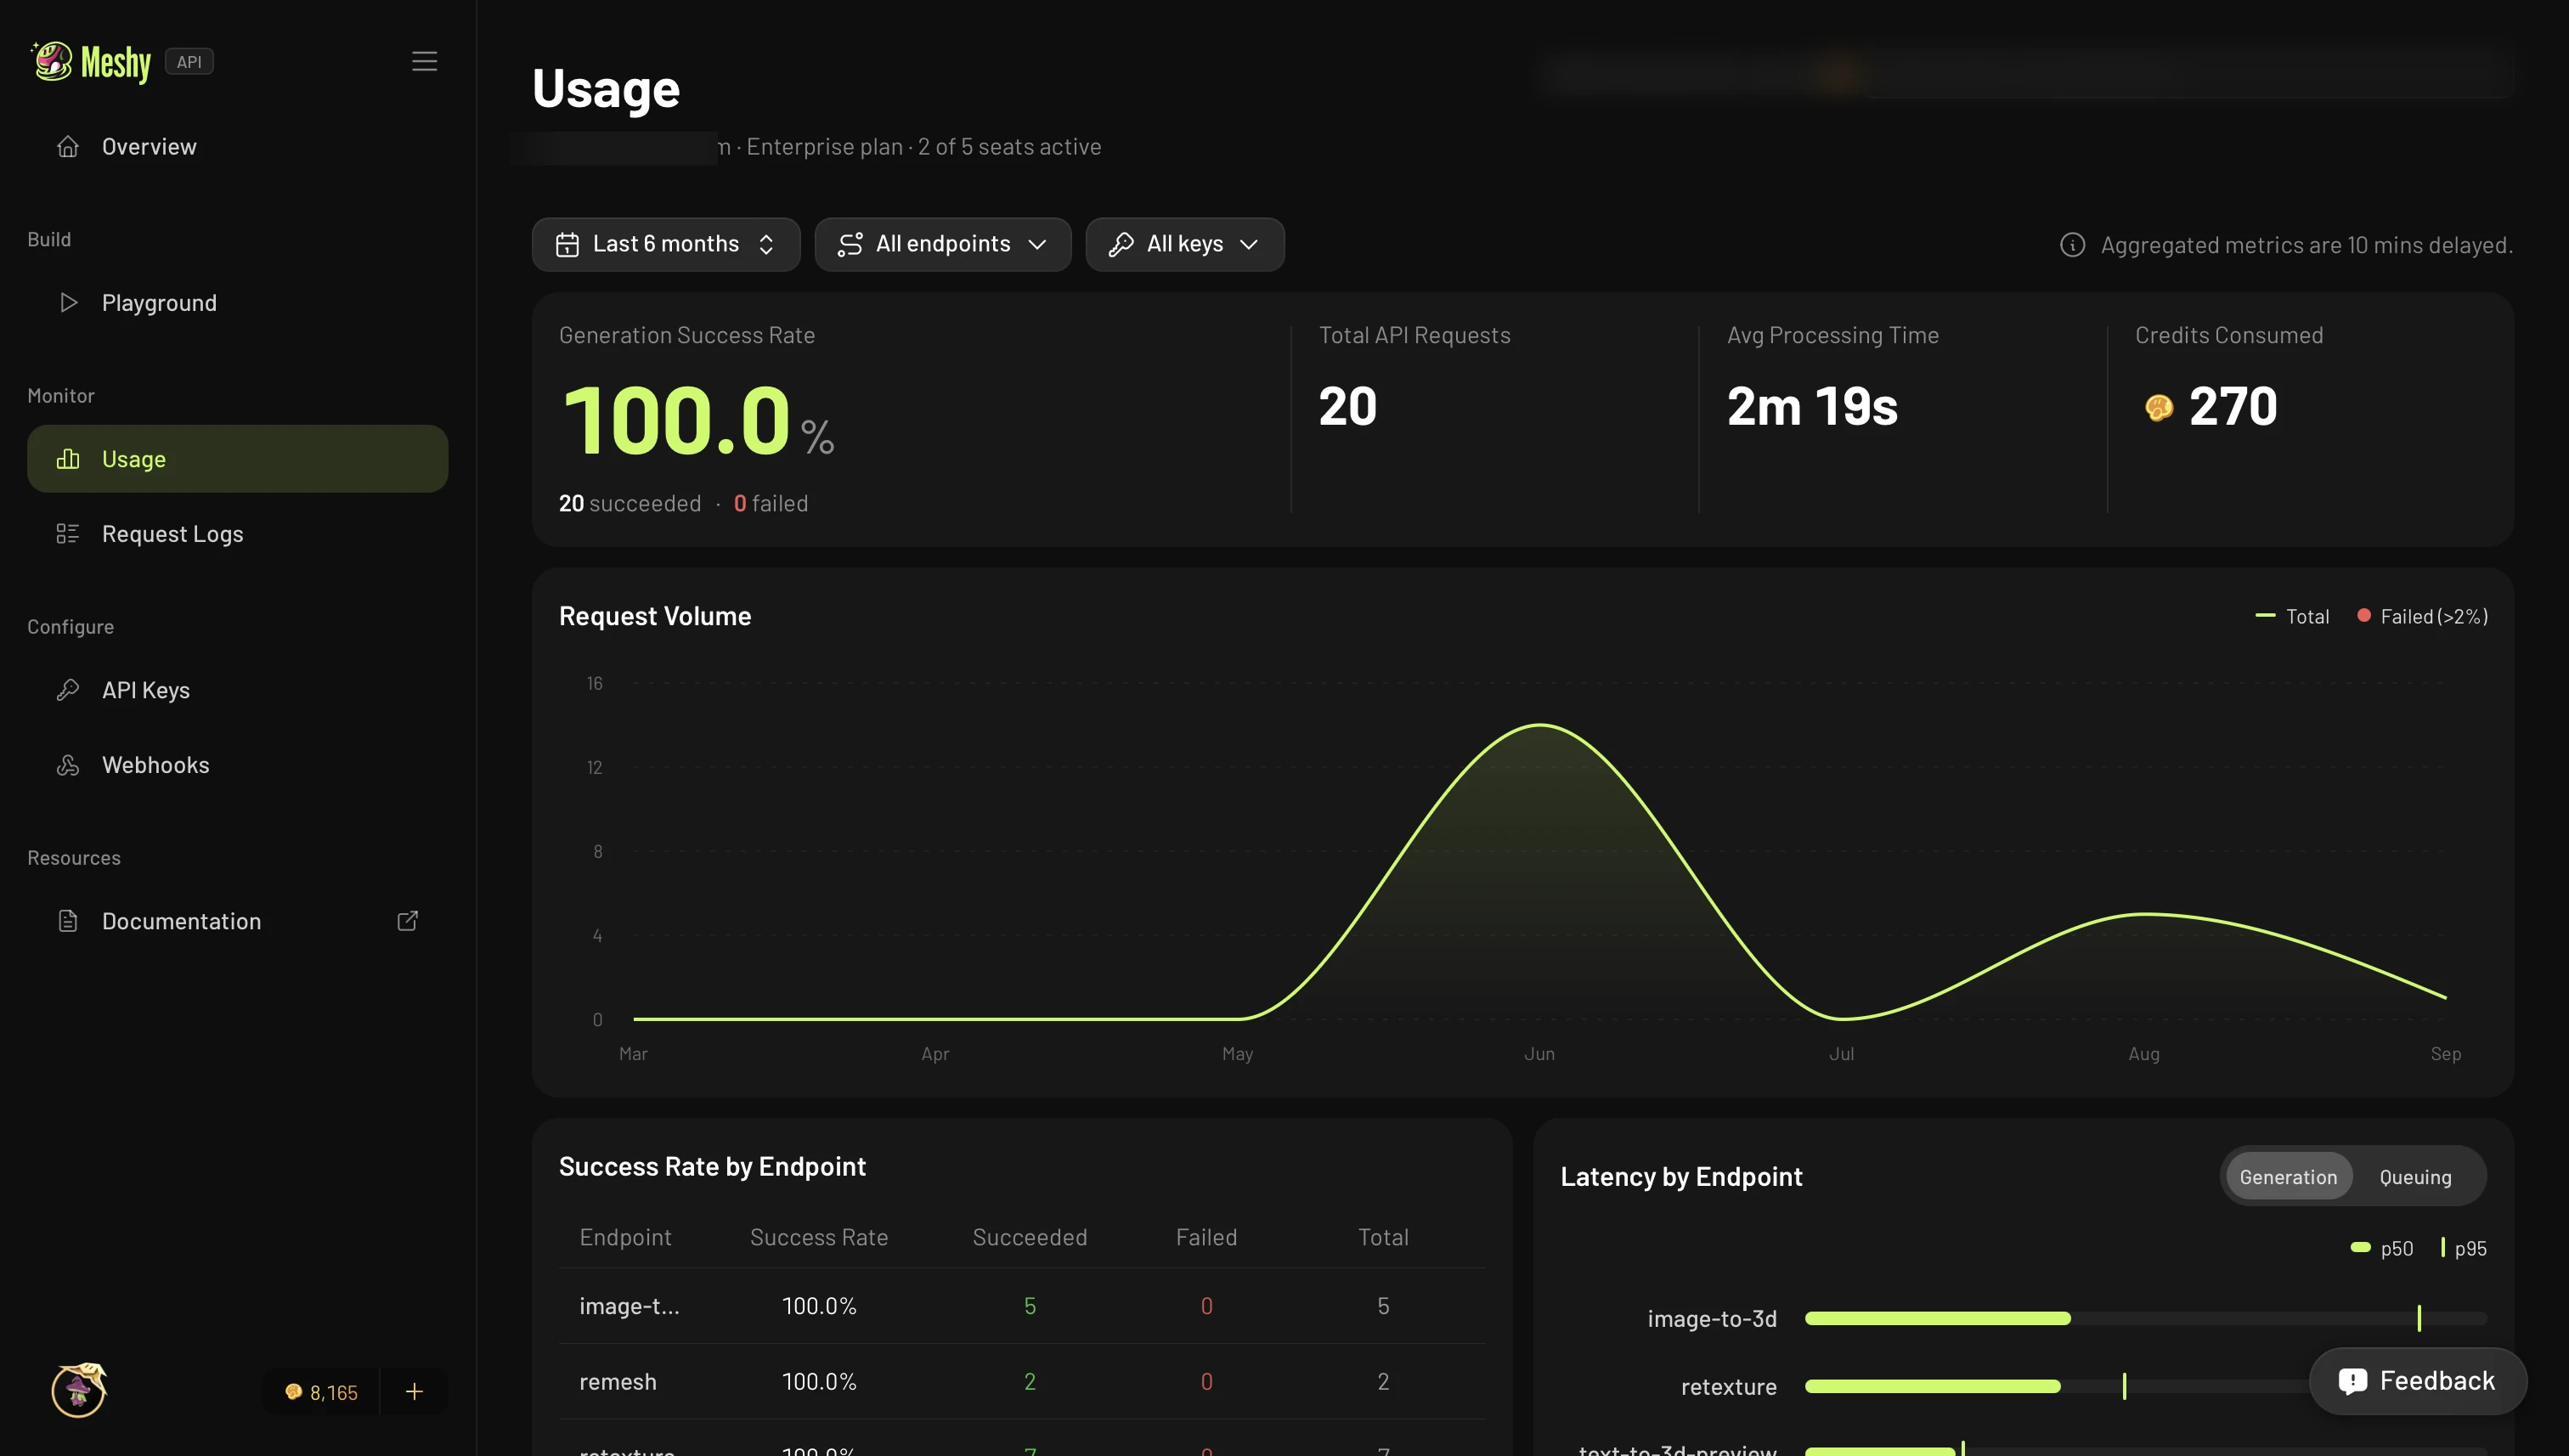Viewport: 2569px width, 1456px height.
Task: Expand the All keys filter dropdown
Action: coord(1184,244)
